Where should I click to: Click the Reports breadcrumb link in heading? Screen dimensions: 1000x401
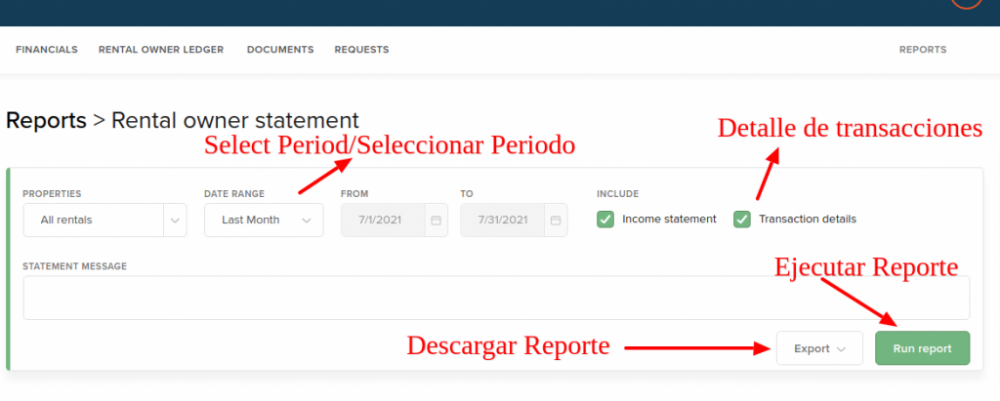point(46,121)
